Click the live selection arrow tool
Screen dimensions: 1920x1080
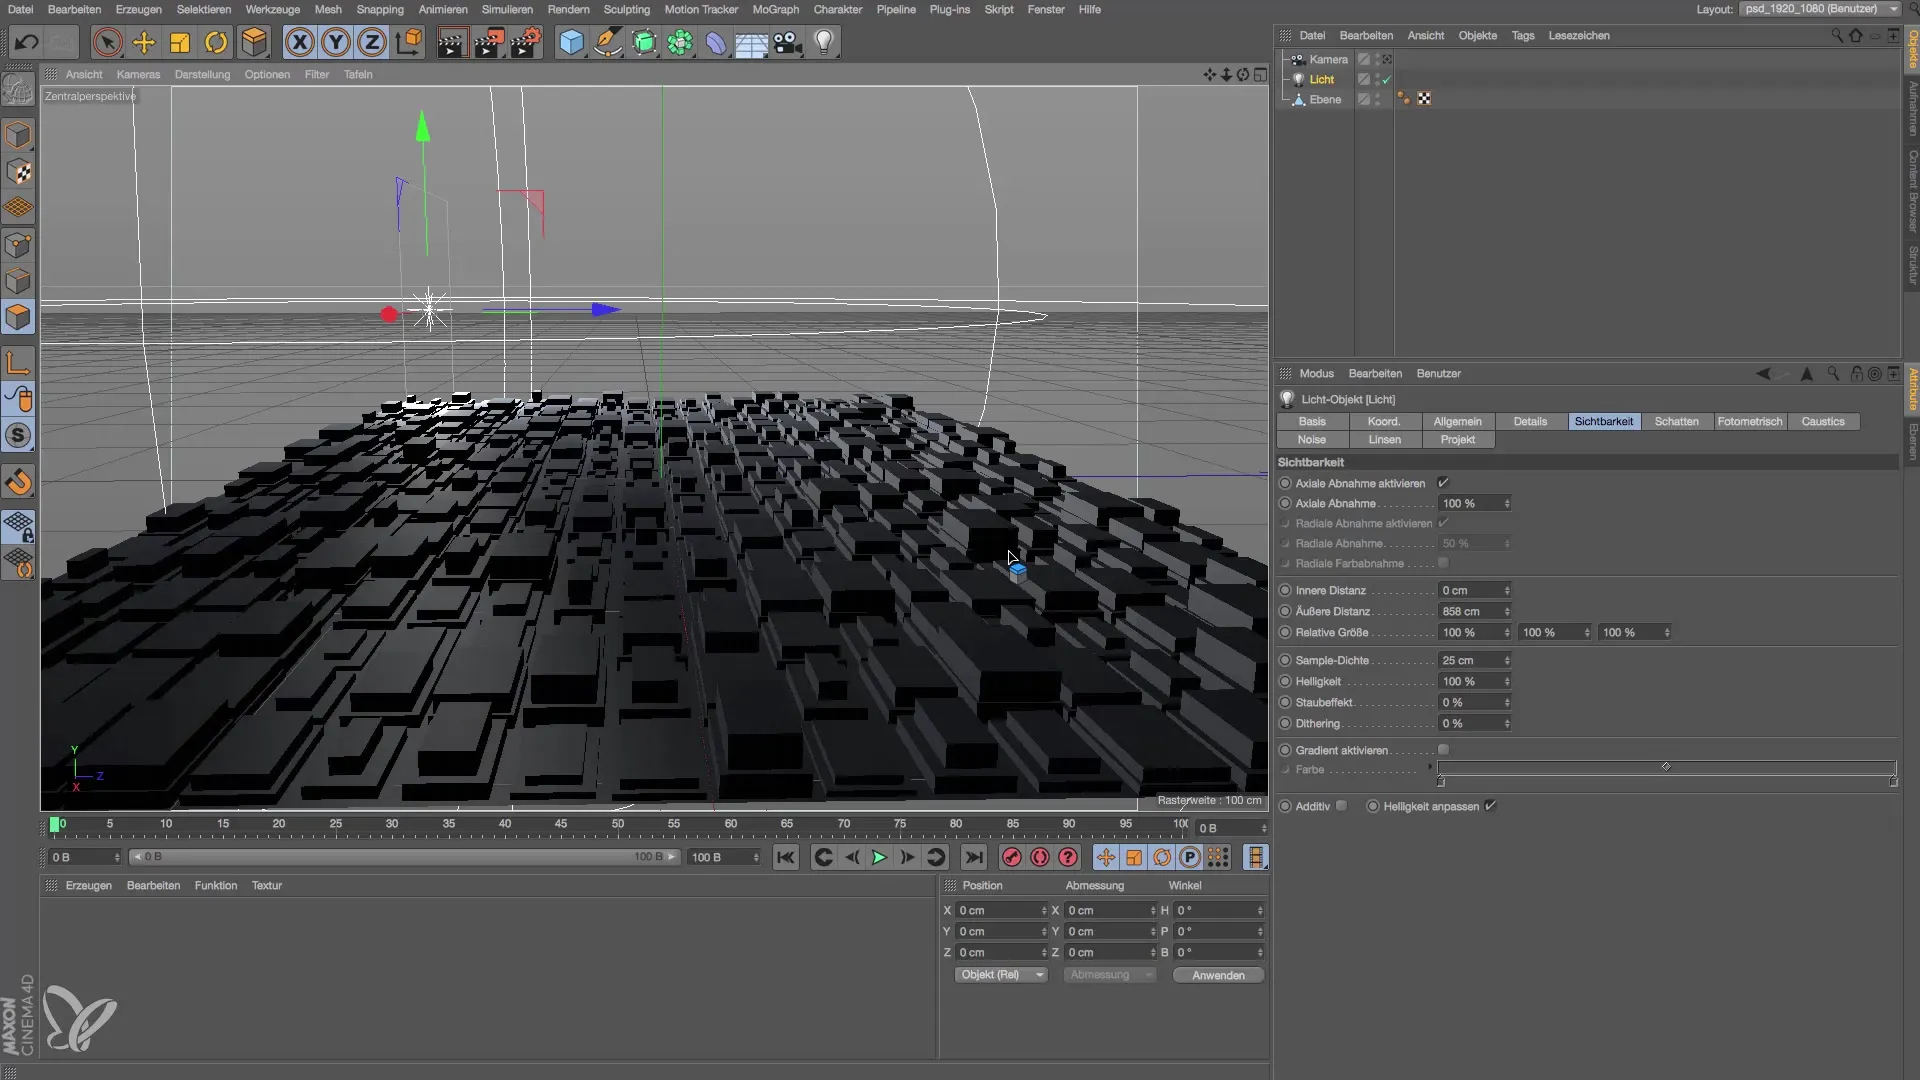pyautogui.click(x=108, y=42)
